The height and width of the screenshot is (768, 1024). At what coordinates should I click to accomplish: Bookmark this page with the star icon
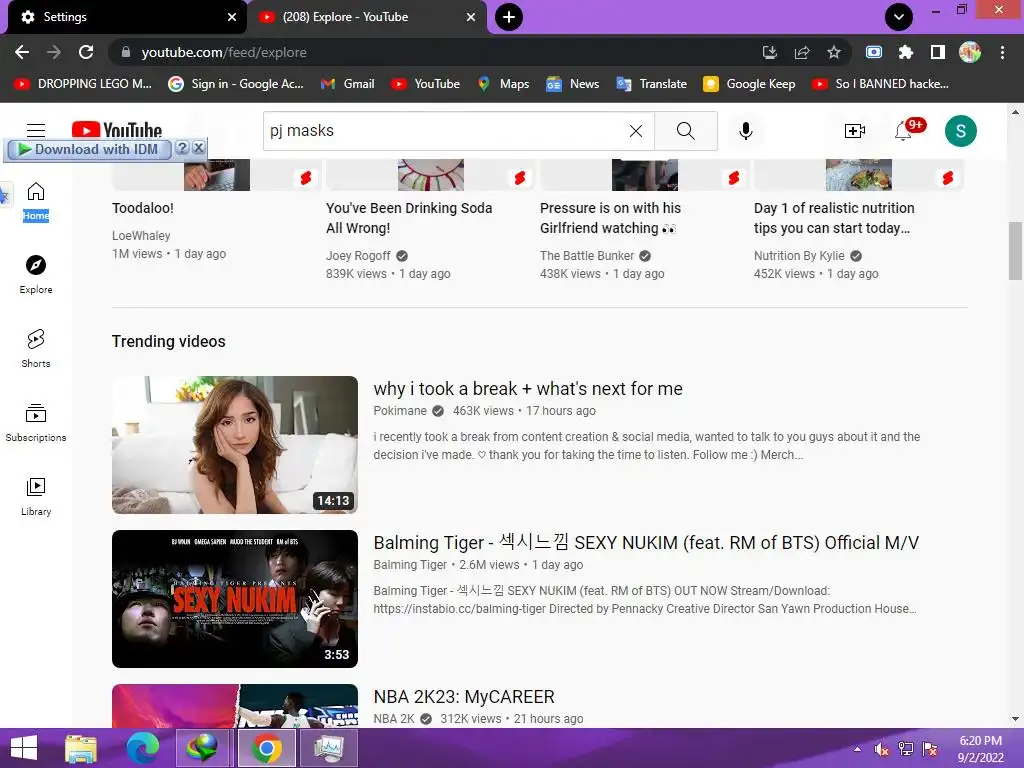pyautogui.click(x=833, y=52)
